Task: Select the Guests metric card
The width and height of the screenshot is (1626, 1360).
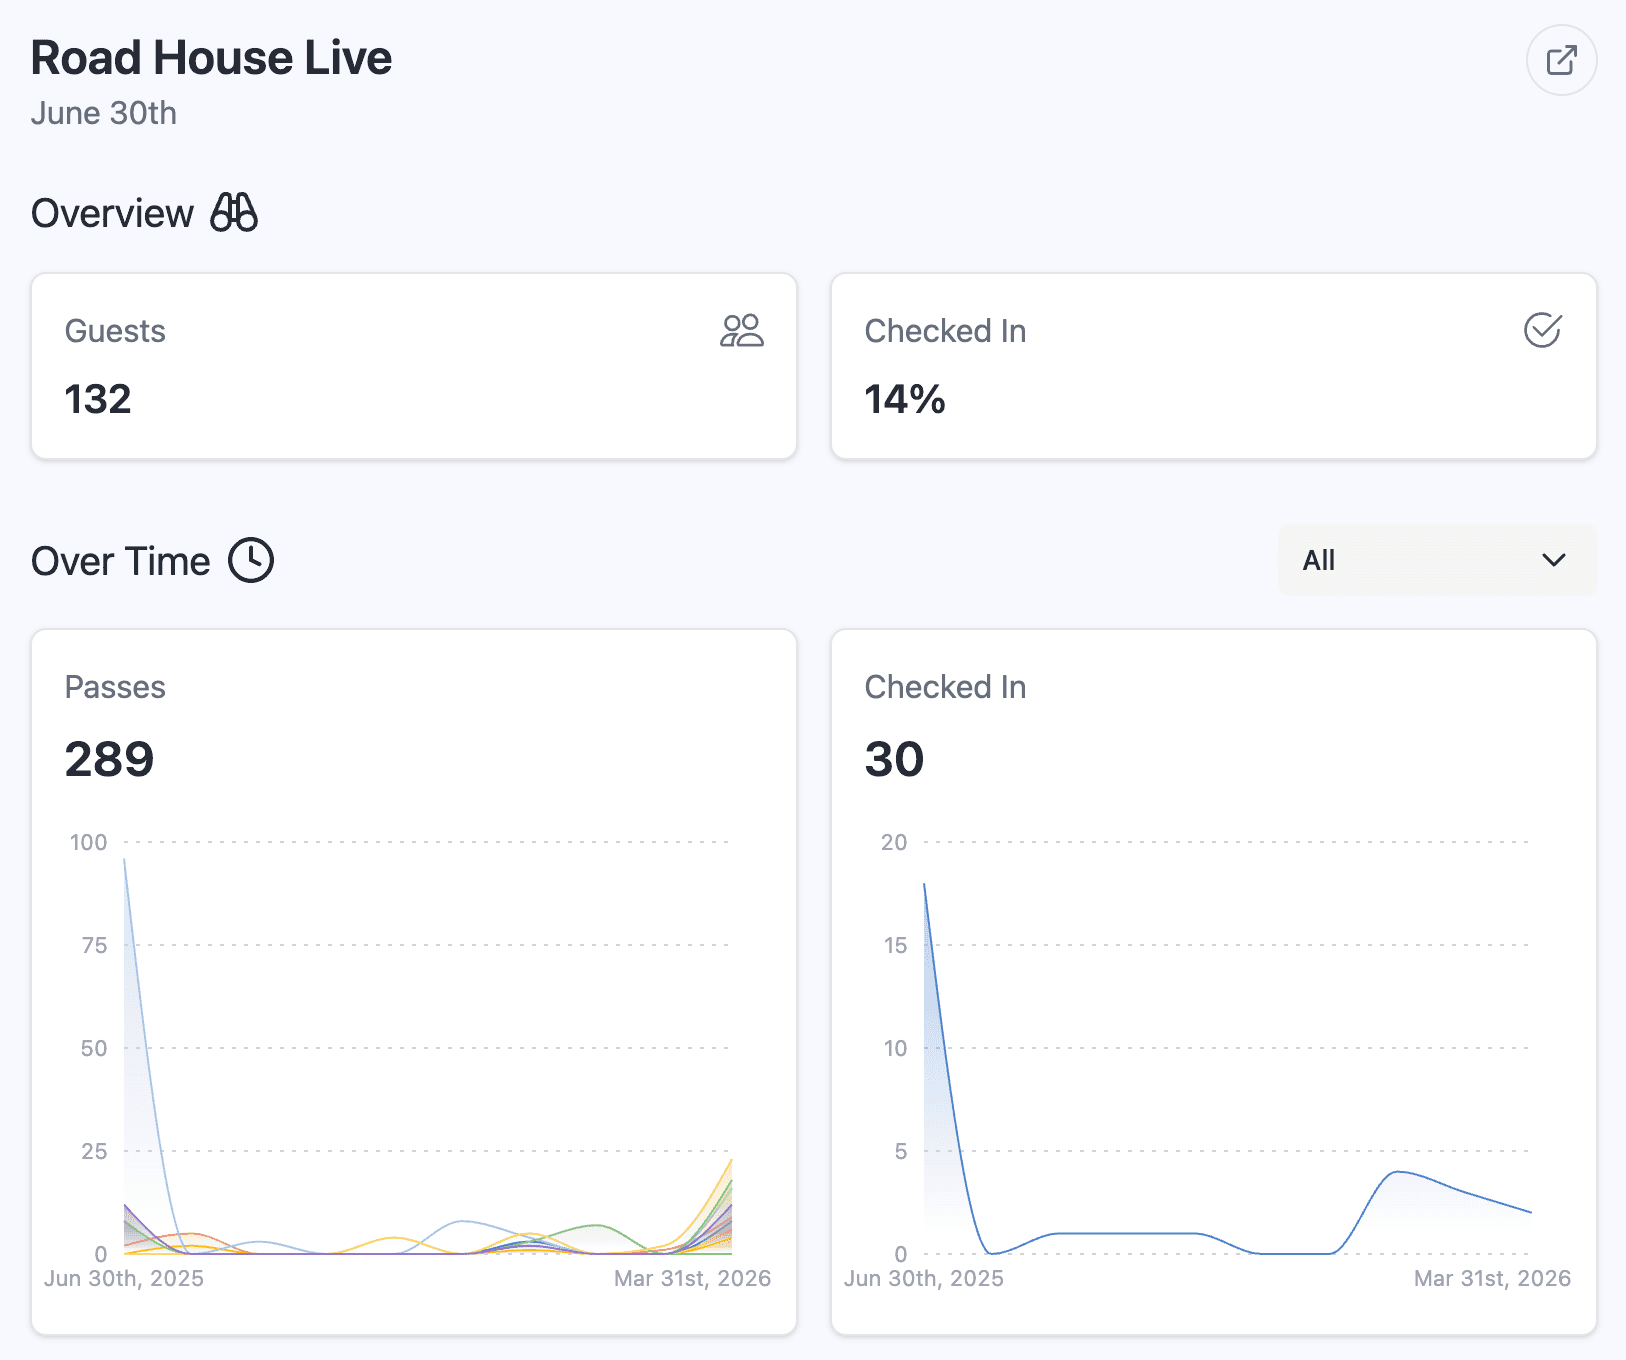Action: (x=413, y=366)
